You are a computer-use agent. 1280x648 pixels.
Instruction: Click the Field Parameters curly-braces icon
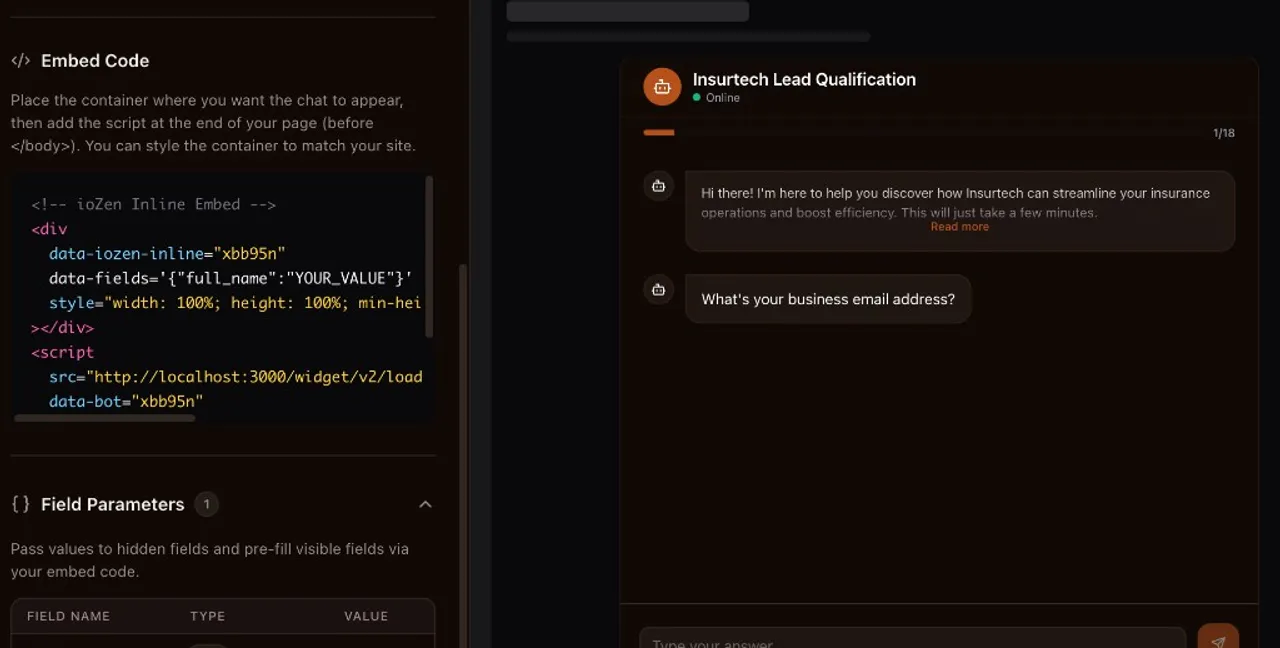[19, 504]
